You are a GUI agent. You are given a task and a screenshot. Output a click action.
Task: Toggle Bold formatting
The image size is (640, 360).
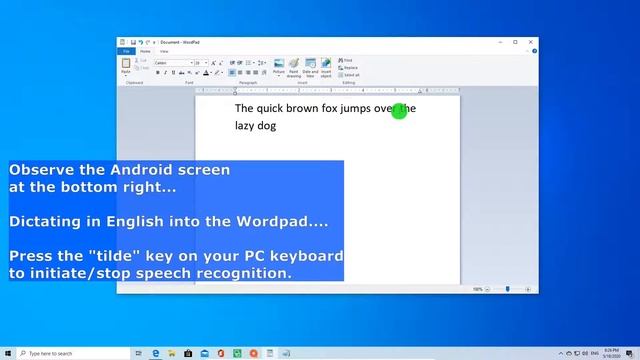click(158, 73)
